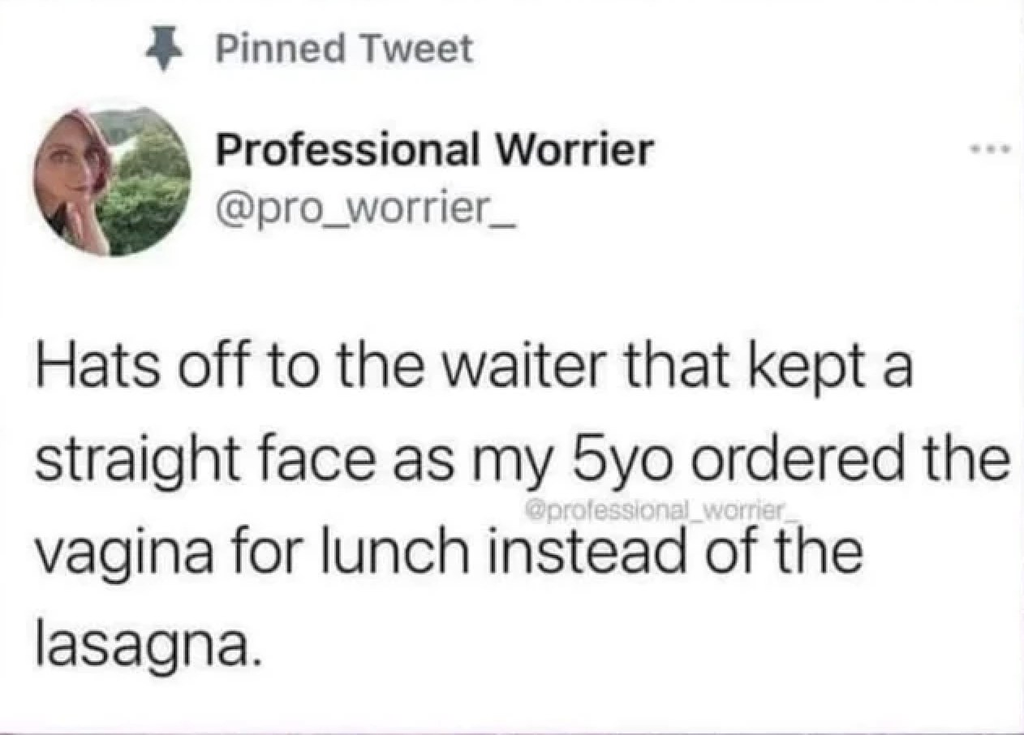Image resolution: width=1024 pixels, height=735 pixels.
Task: Click the word "lunch" in the tweet
Action: [x=407, y=554]
